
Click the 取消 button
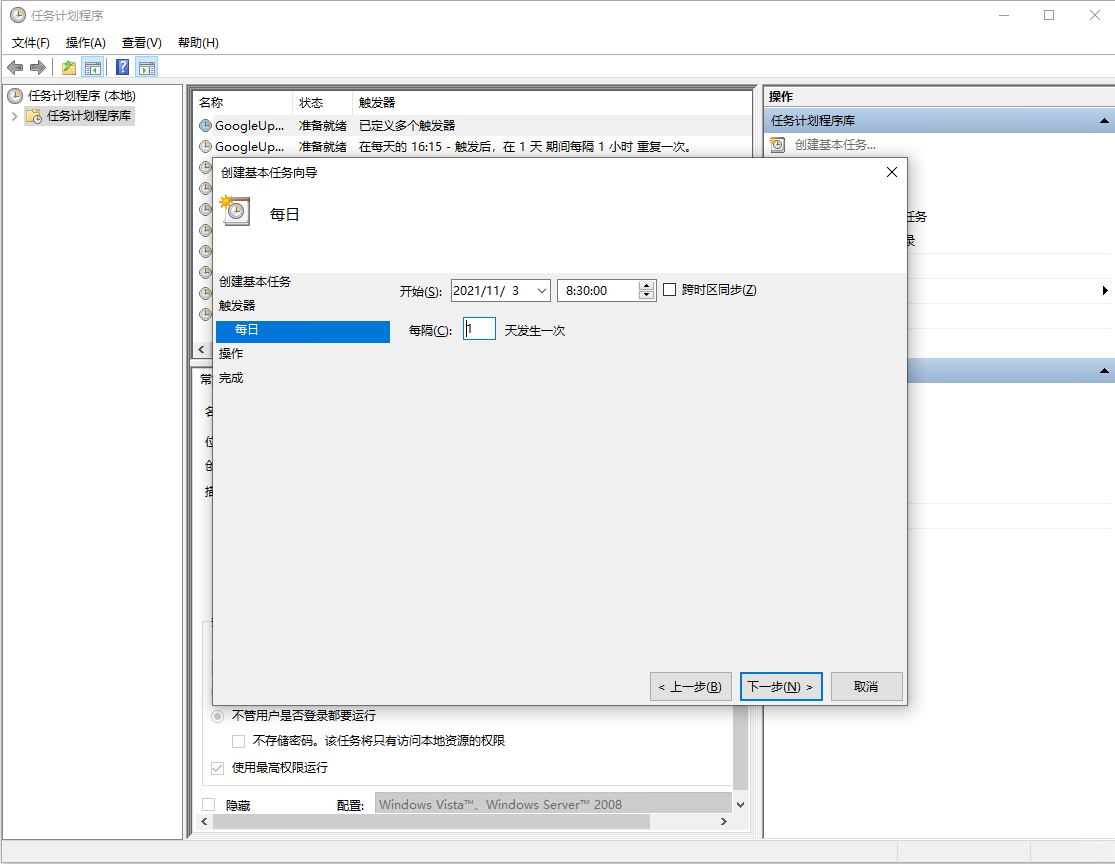[x=866, y=687]
